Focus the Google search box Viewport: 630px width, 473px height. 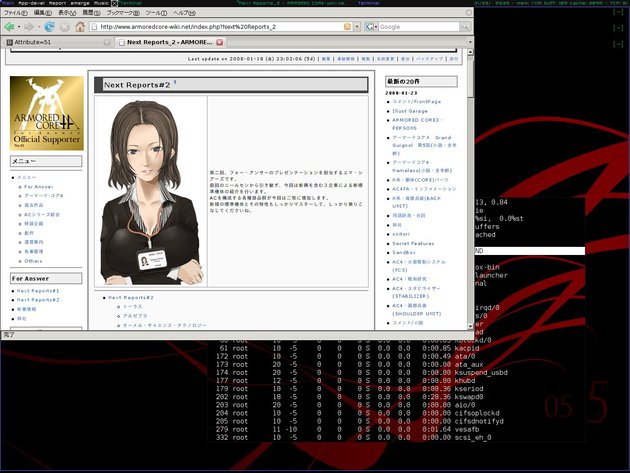click(419, 27)
